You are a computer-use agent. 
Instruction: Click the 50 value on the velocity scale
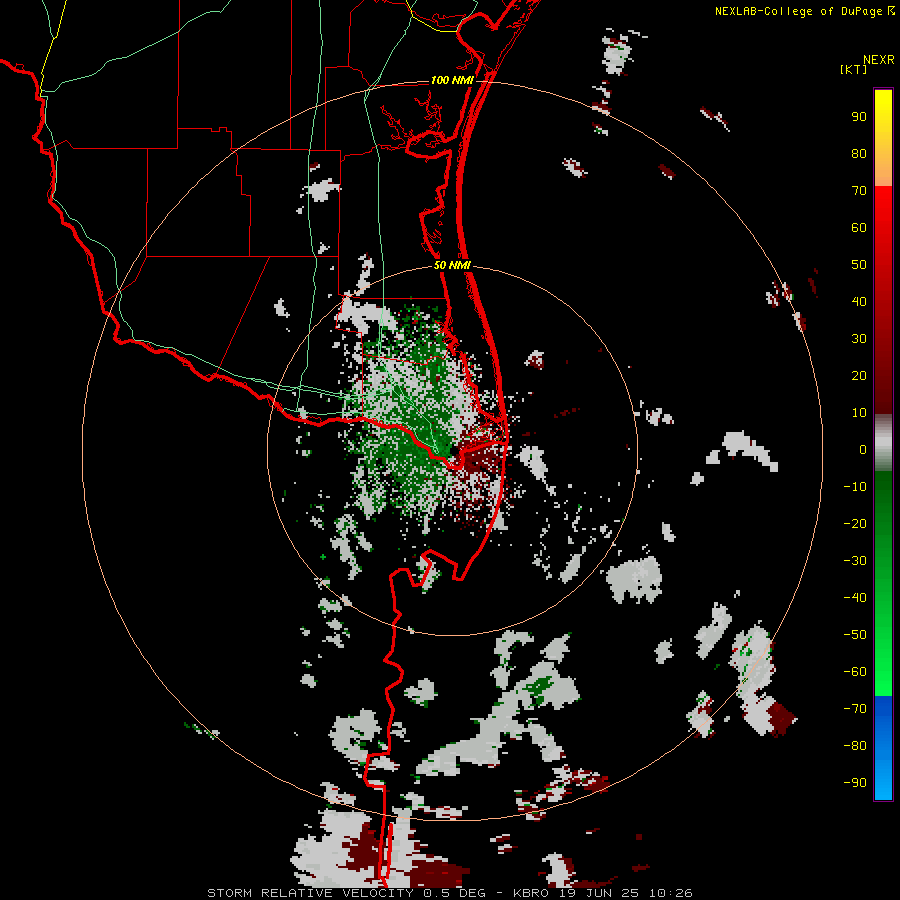[x=859, y=265]
